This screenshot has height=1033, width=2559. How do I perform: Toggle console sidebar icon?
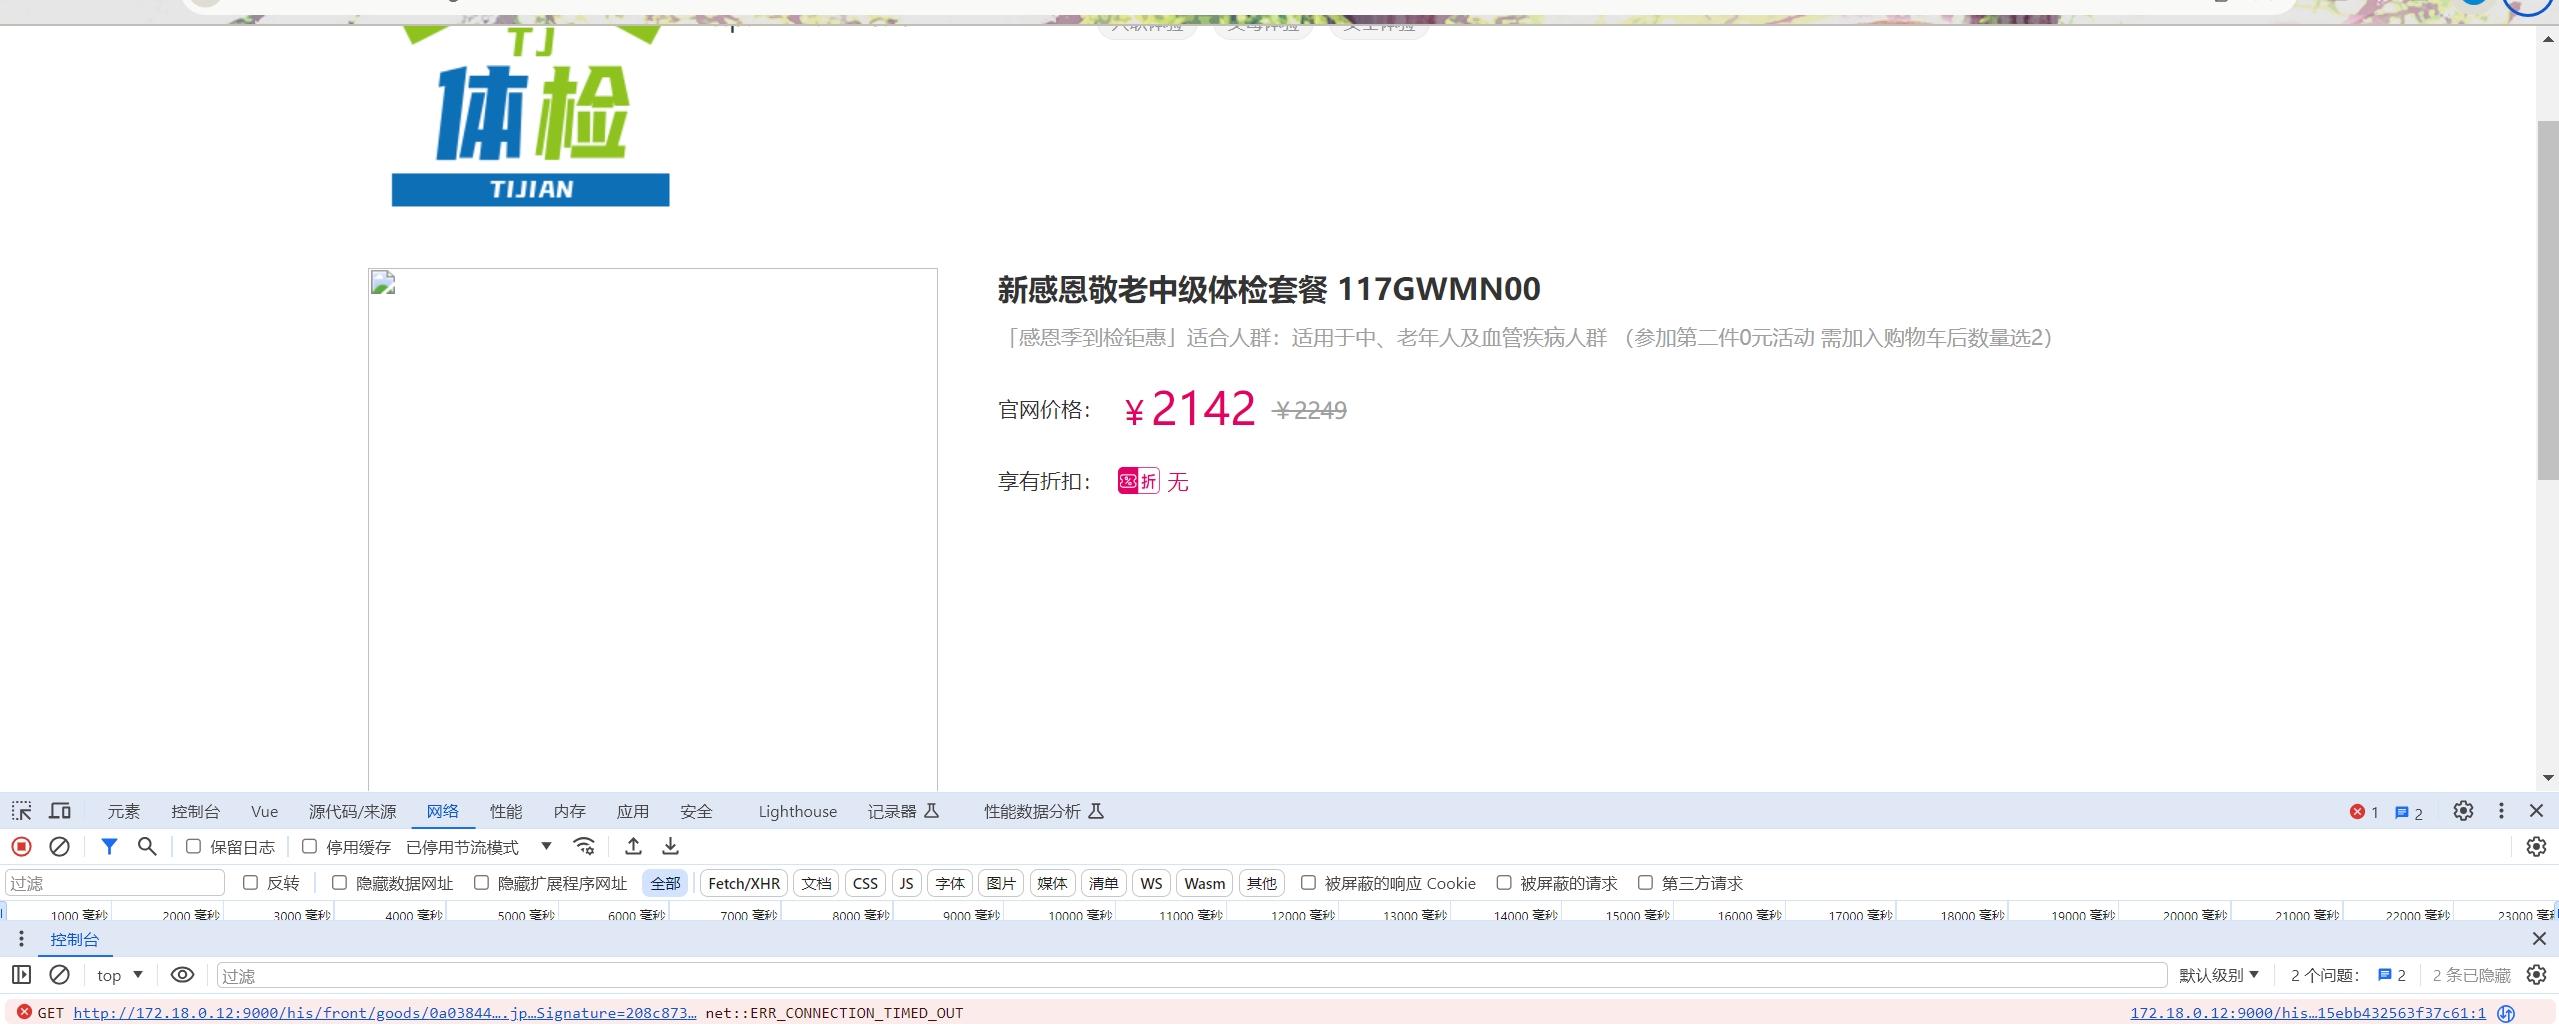21,975
